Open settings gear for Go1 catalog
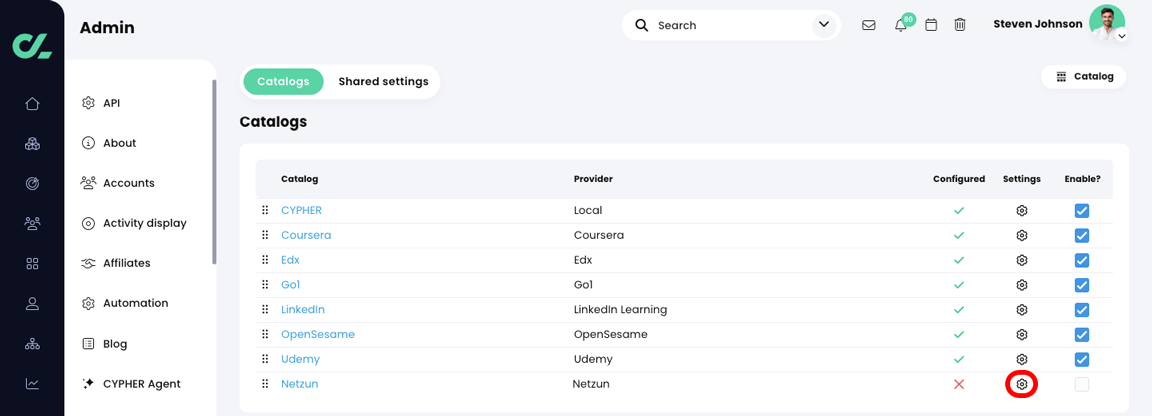The height and width of the screenshot is (416, 1152). coord(1021,285)
